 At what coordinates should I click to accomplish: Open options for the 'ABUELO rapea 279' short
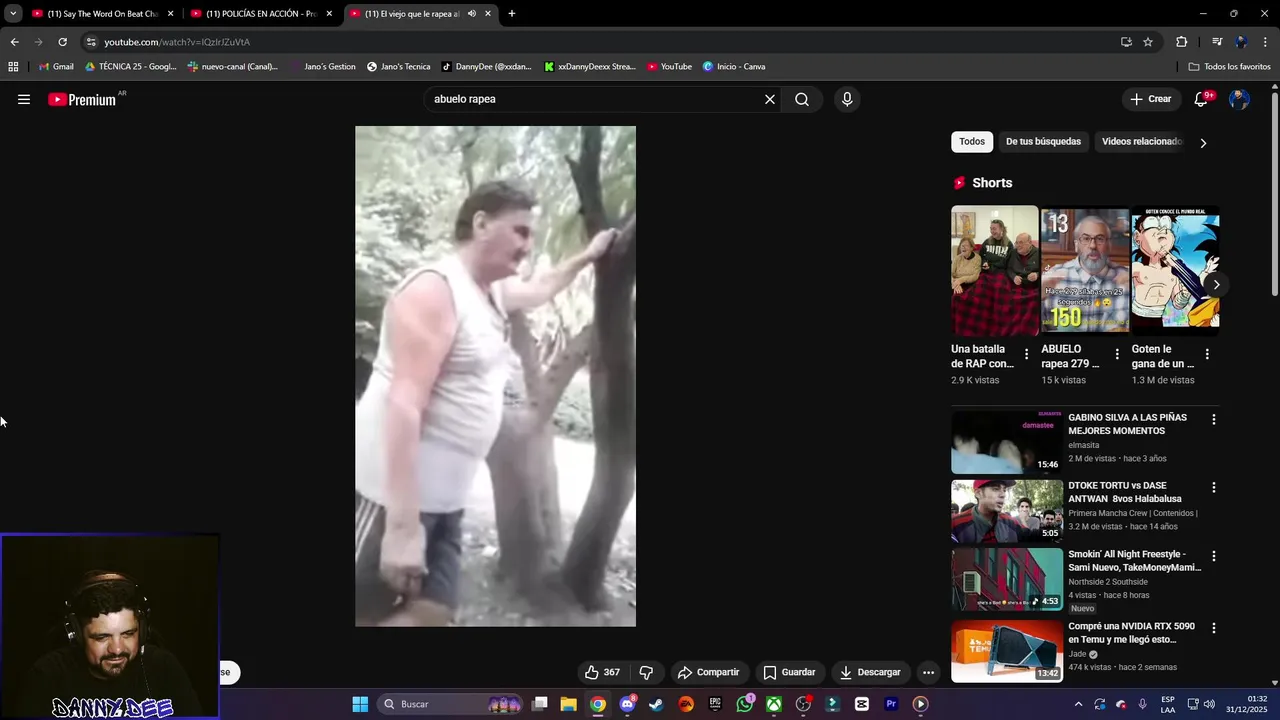click(x=1117, y=354)
